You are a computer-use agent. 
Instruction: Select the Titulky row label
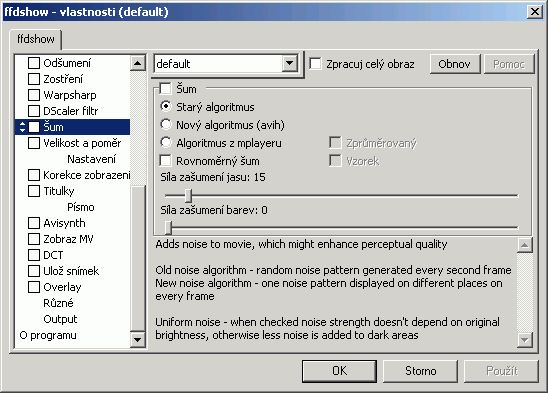pos(59,191)
